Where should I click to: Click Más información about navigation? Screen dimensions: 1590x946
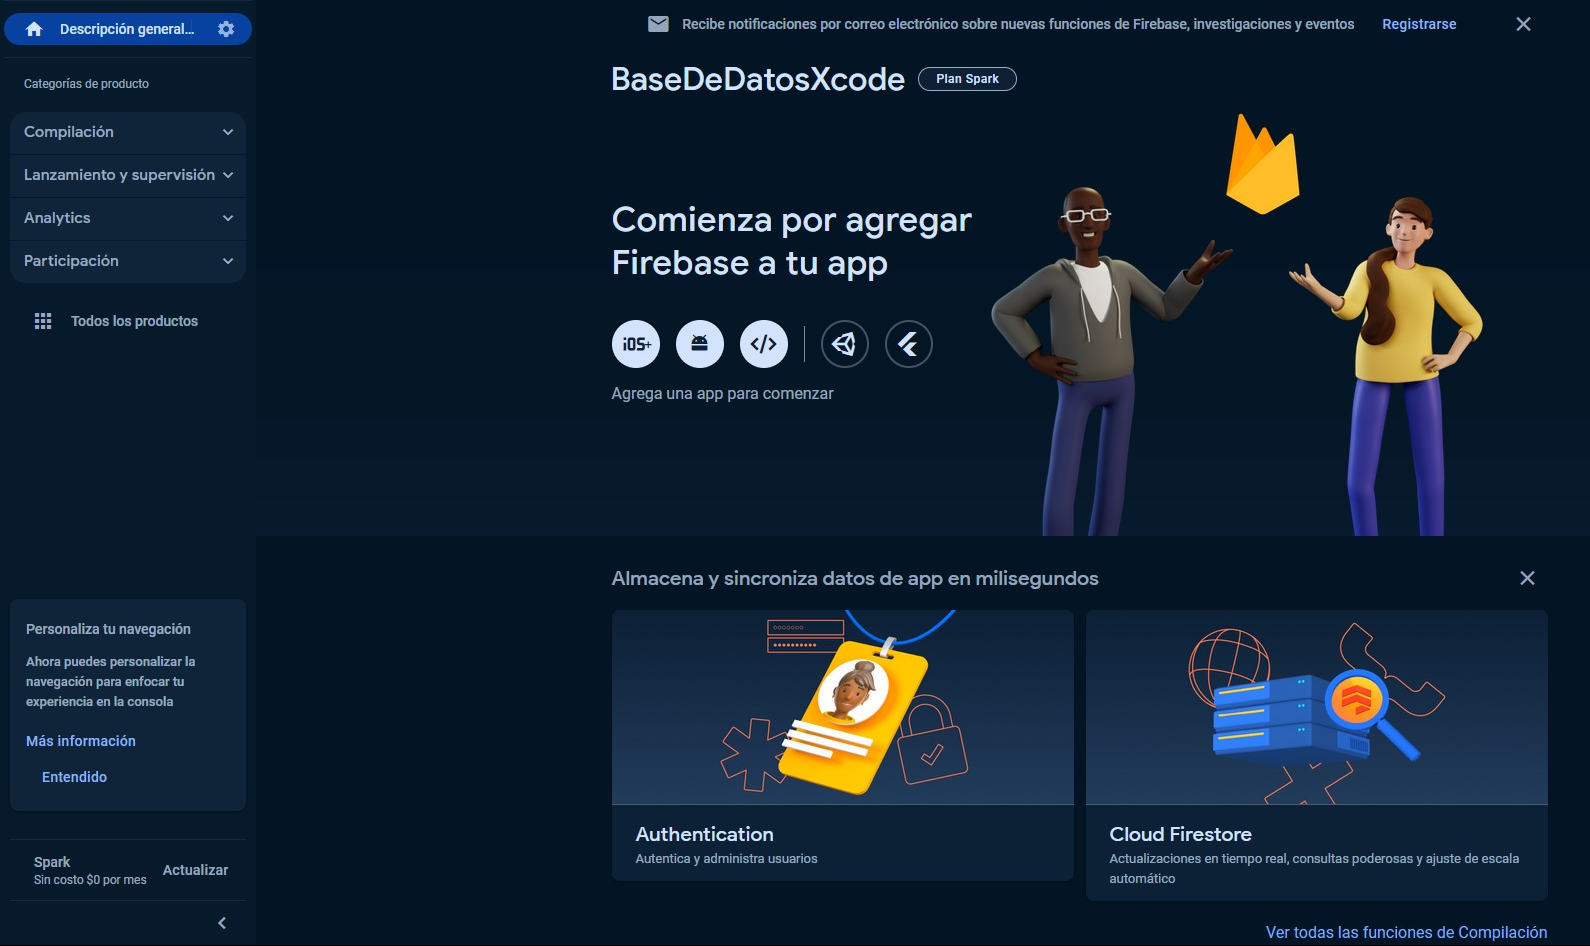[x=81, y=741]
